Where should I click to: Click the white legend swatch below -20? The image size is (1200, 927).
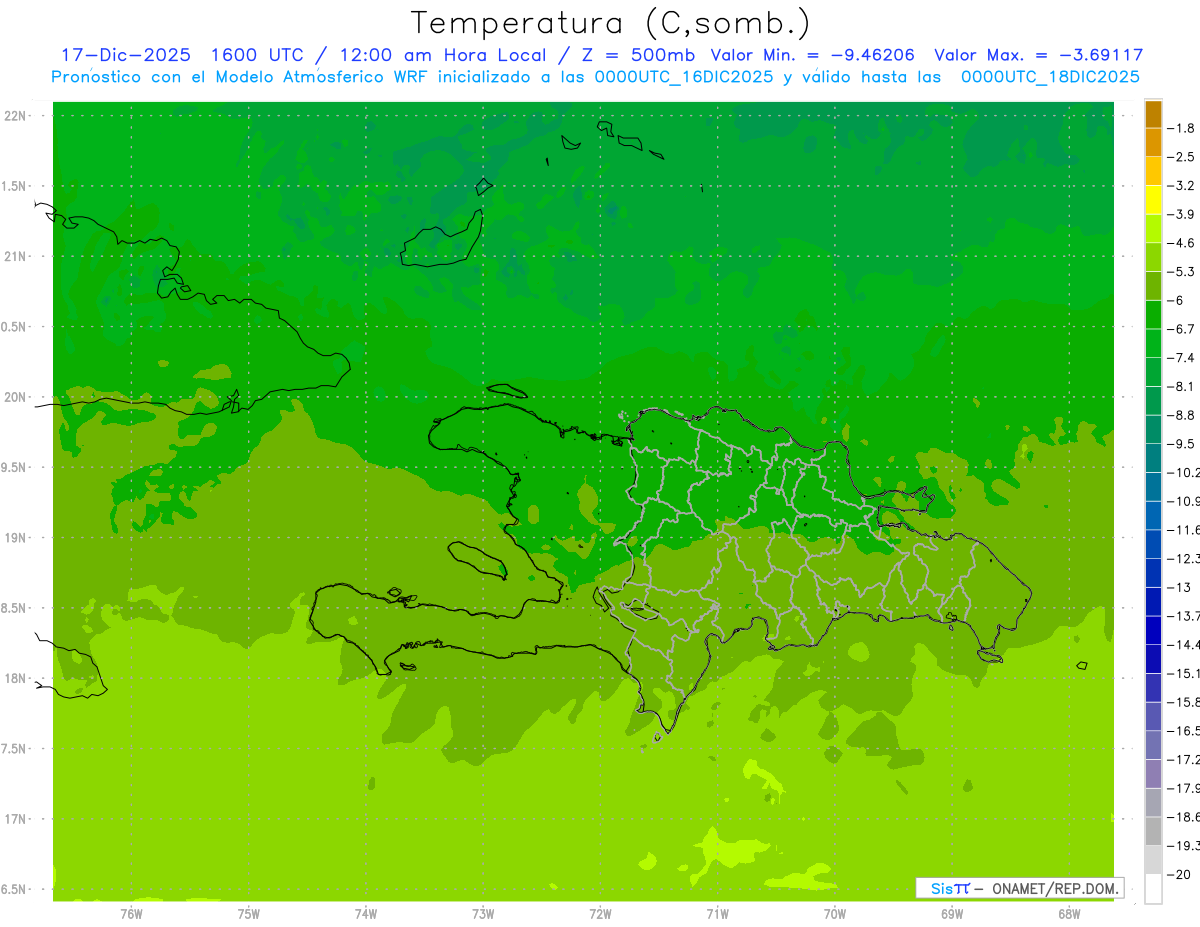tap(1153, 889)
